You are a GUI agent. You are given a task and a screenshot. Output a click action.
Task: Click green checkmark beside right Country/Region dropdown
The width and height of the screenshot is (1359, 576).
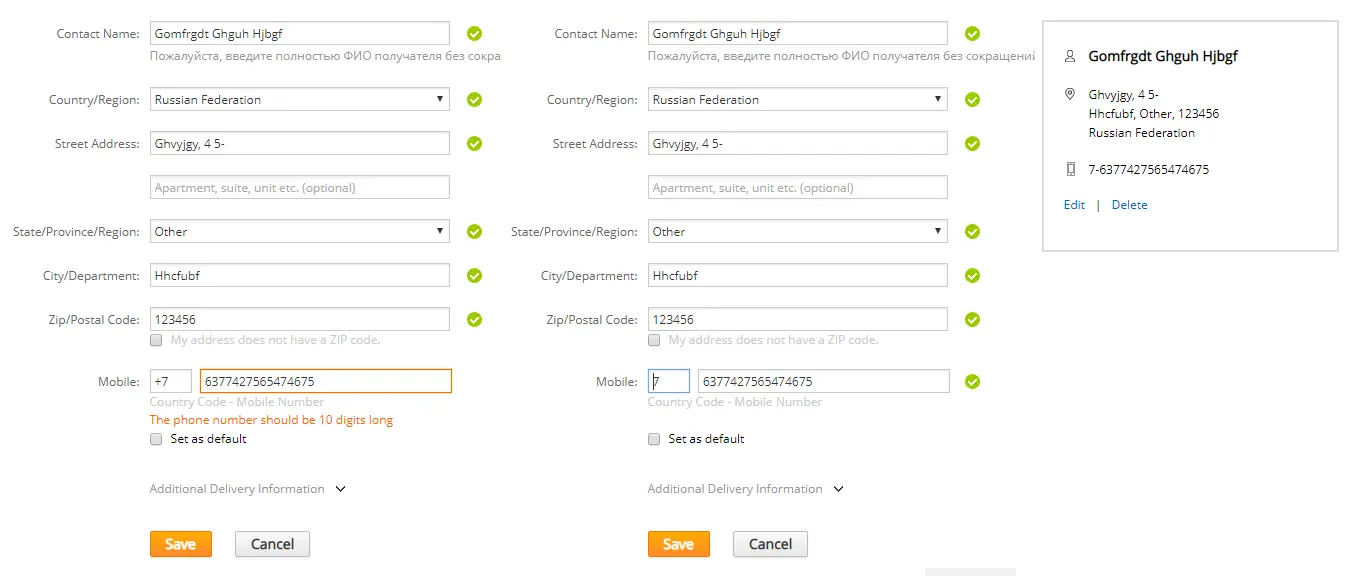[973, 99]
